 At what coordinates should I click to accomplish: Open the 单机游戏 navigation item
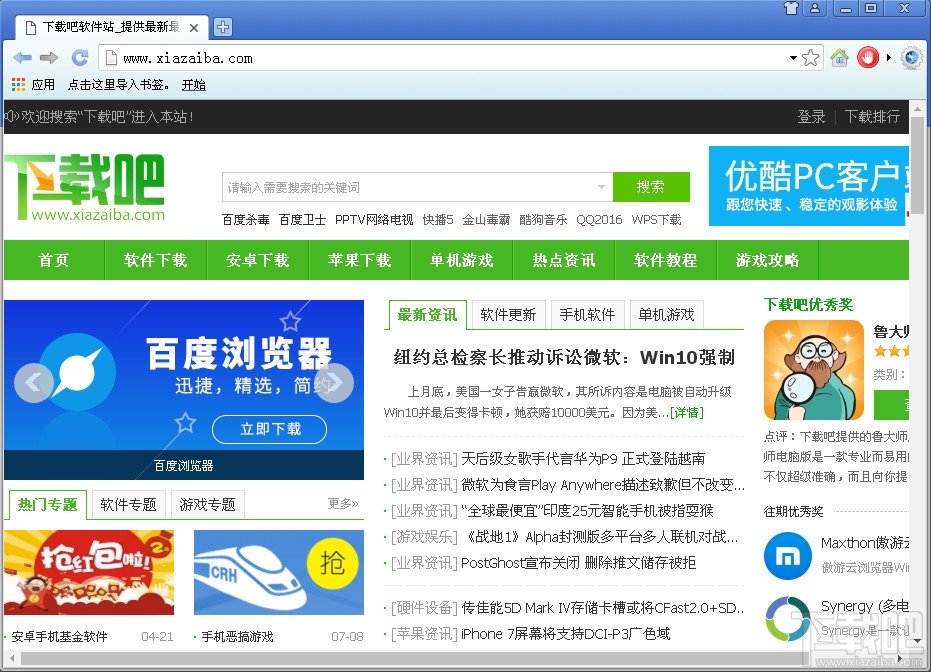click(462, 260)
